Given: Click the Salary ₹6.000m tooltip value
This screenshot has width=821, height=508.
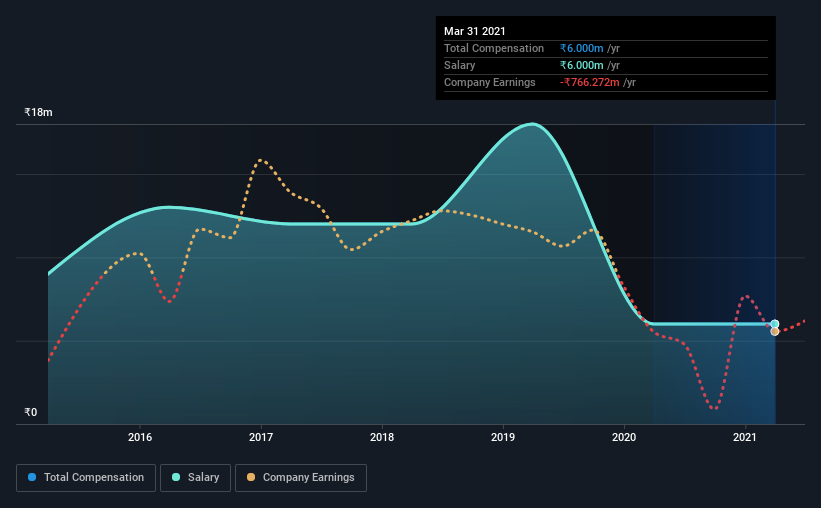Looking at the screenshot, I should pos(581,65).
